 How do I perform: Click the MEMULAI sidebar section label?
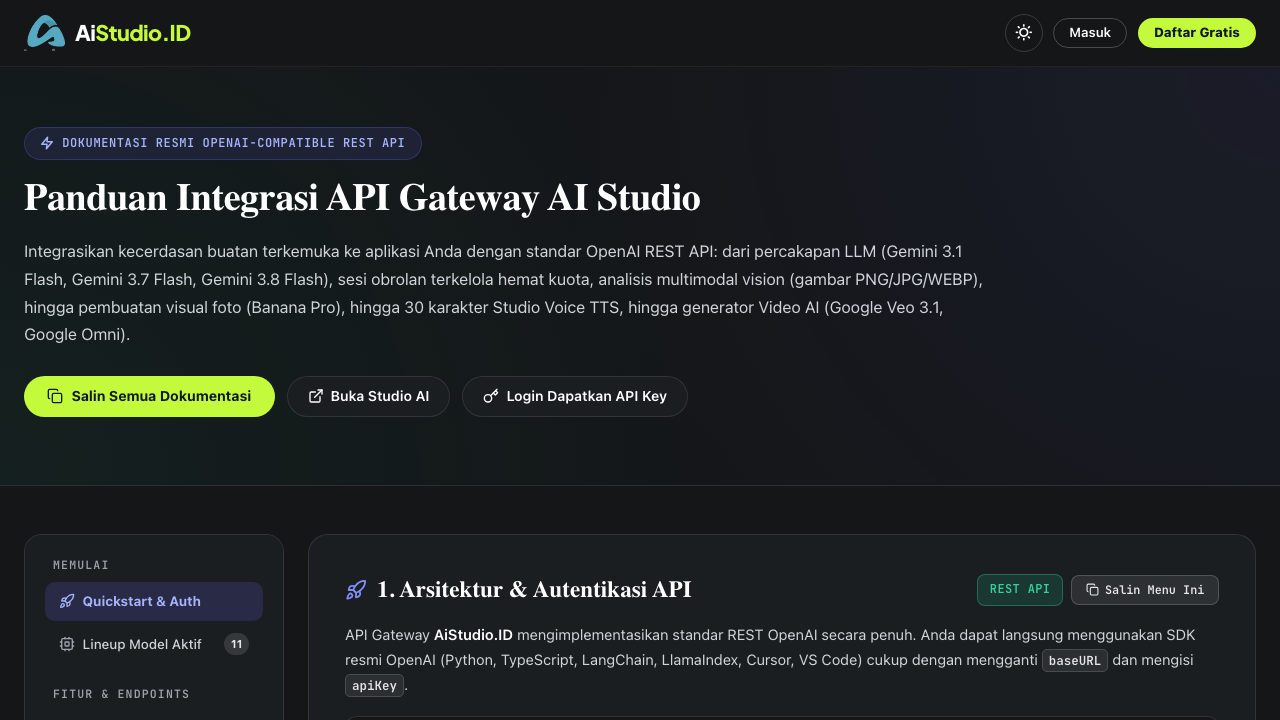[81, 565]
